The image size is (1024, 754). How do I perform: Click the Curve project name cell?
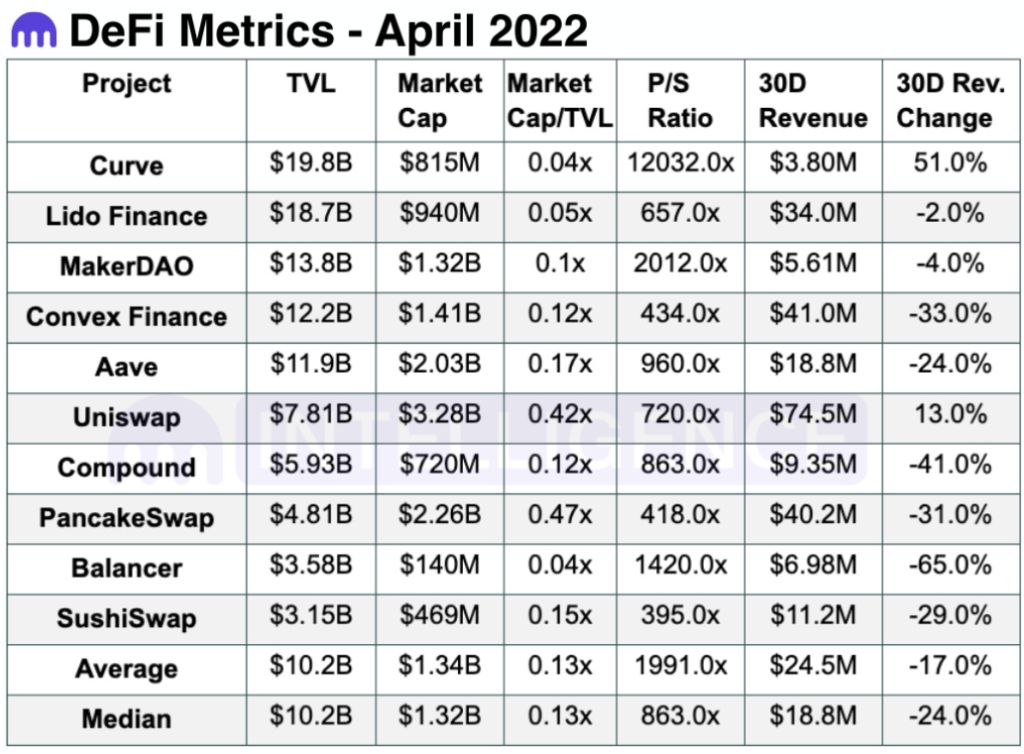[127, 166]
